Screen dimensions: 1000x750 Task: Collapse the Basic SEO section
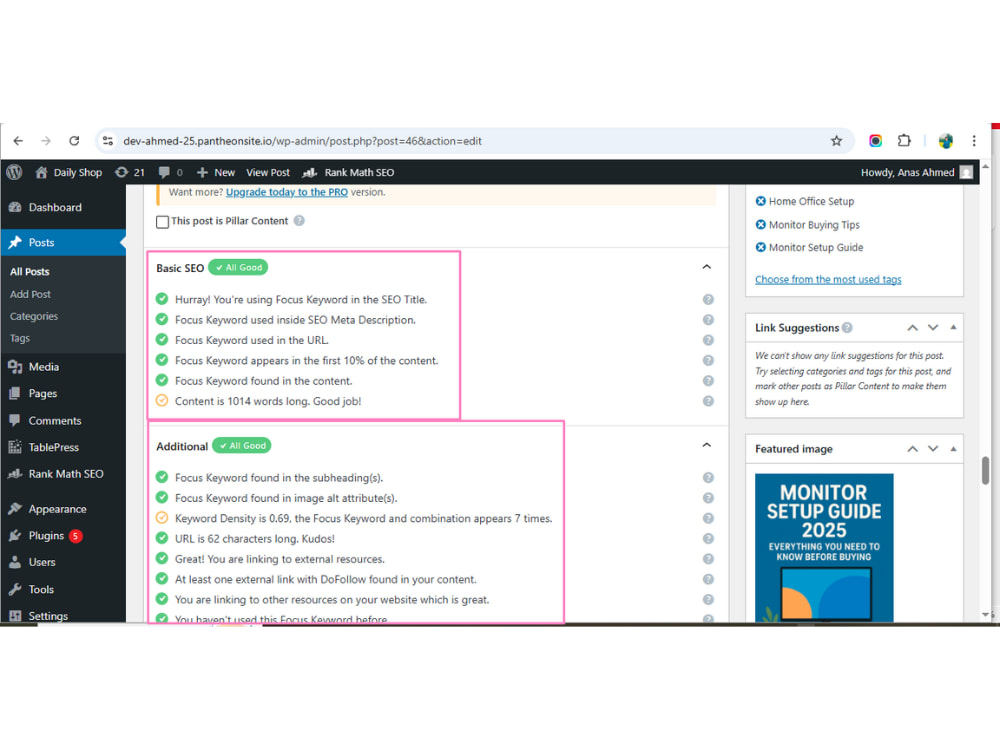coord(707,267)
